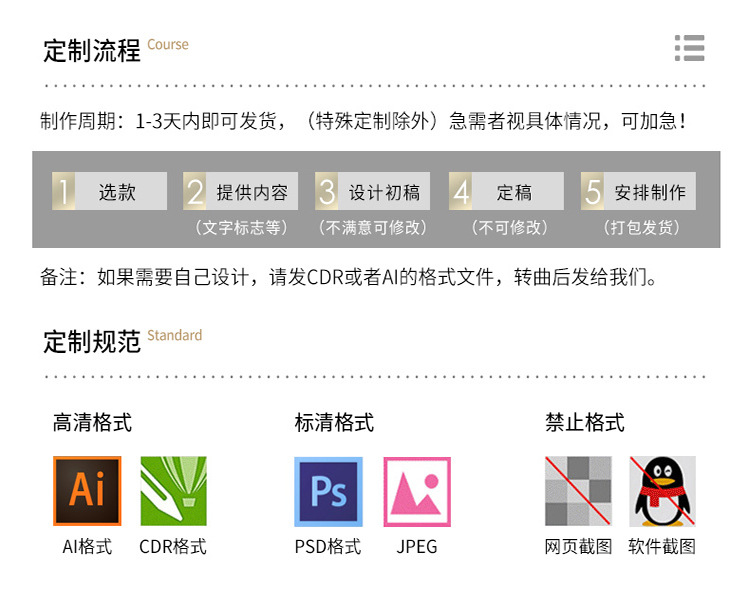Click the 软件截图 caption text
Screen dimensions: 750x600
pyautogui.click(x=662, y=546)
